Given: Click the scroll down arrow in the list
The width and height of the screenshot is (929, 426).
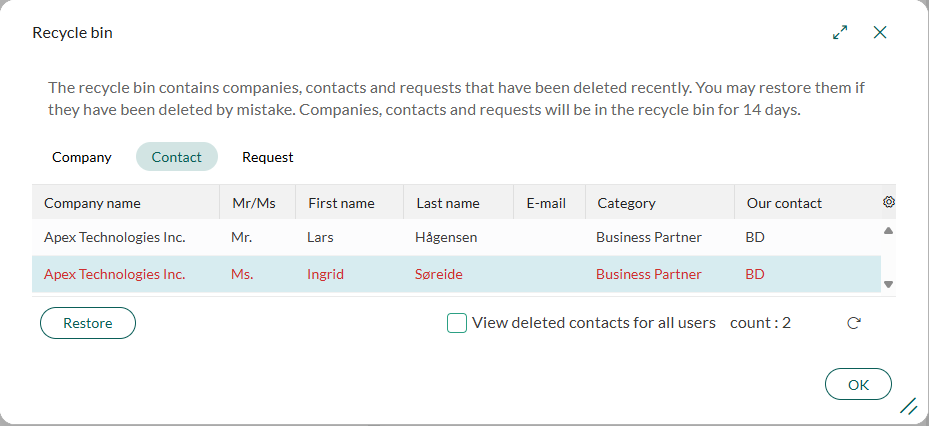Looking at the screenshot, I should [x=888, y=284].
